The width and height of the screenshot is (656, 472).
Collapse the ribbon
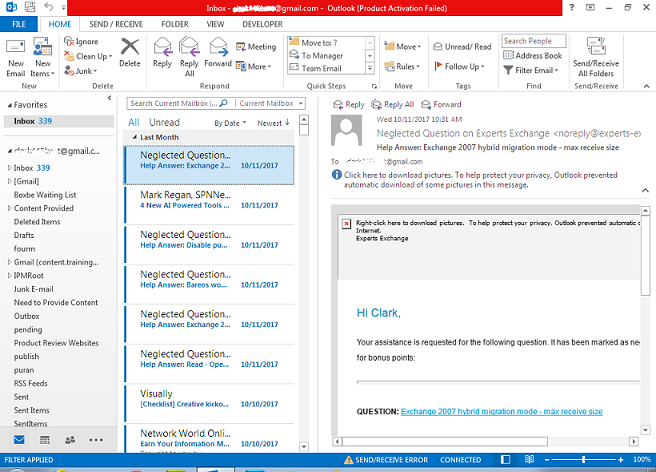[x=646, y=86]
